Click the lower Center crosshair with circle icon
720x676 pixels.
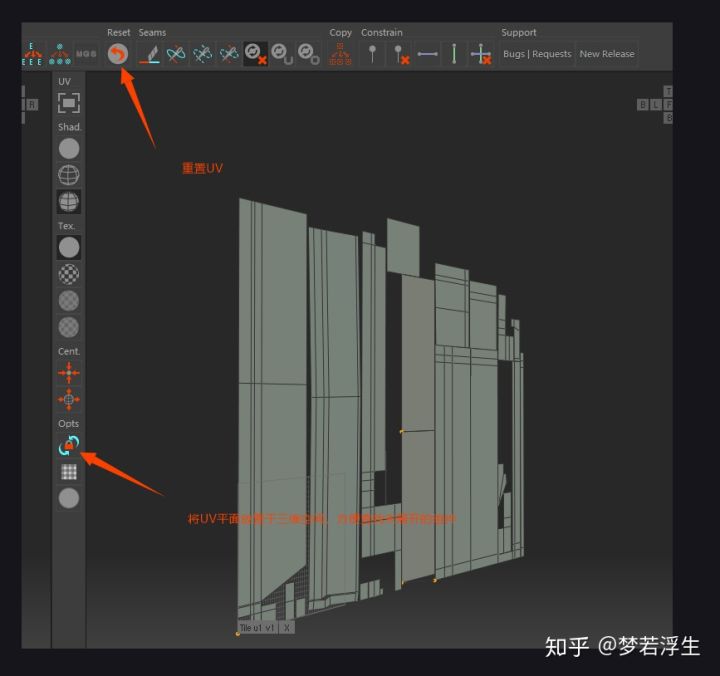68,399
